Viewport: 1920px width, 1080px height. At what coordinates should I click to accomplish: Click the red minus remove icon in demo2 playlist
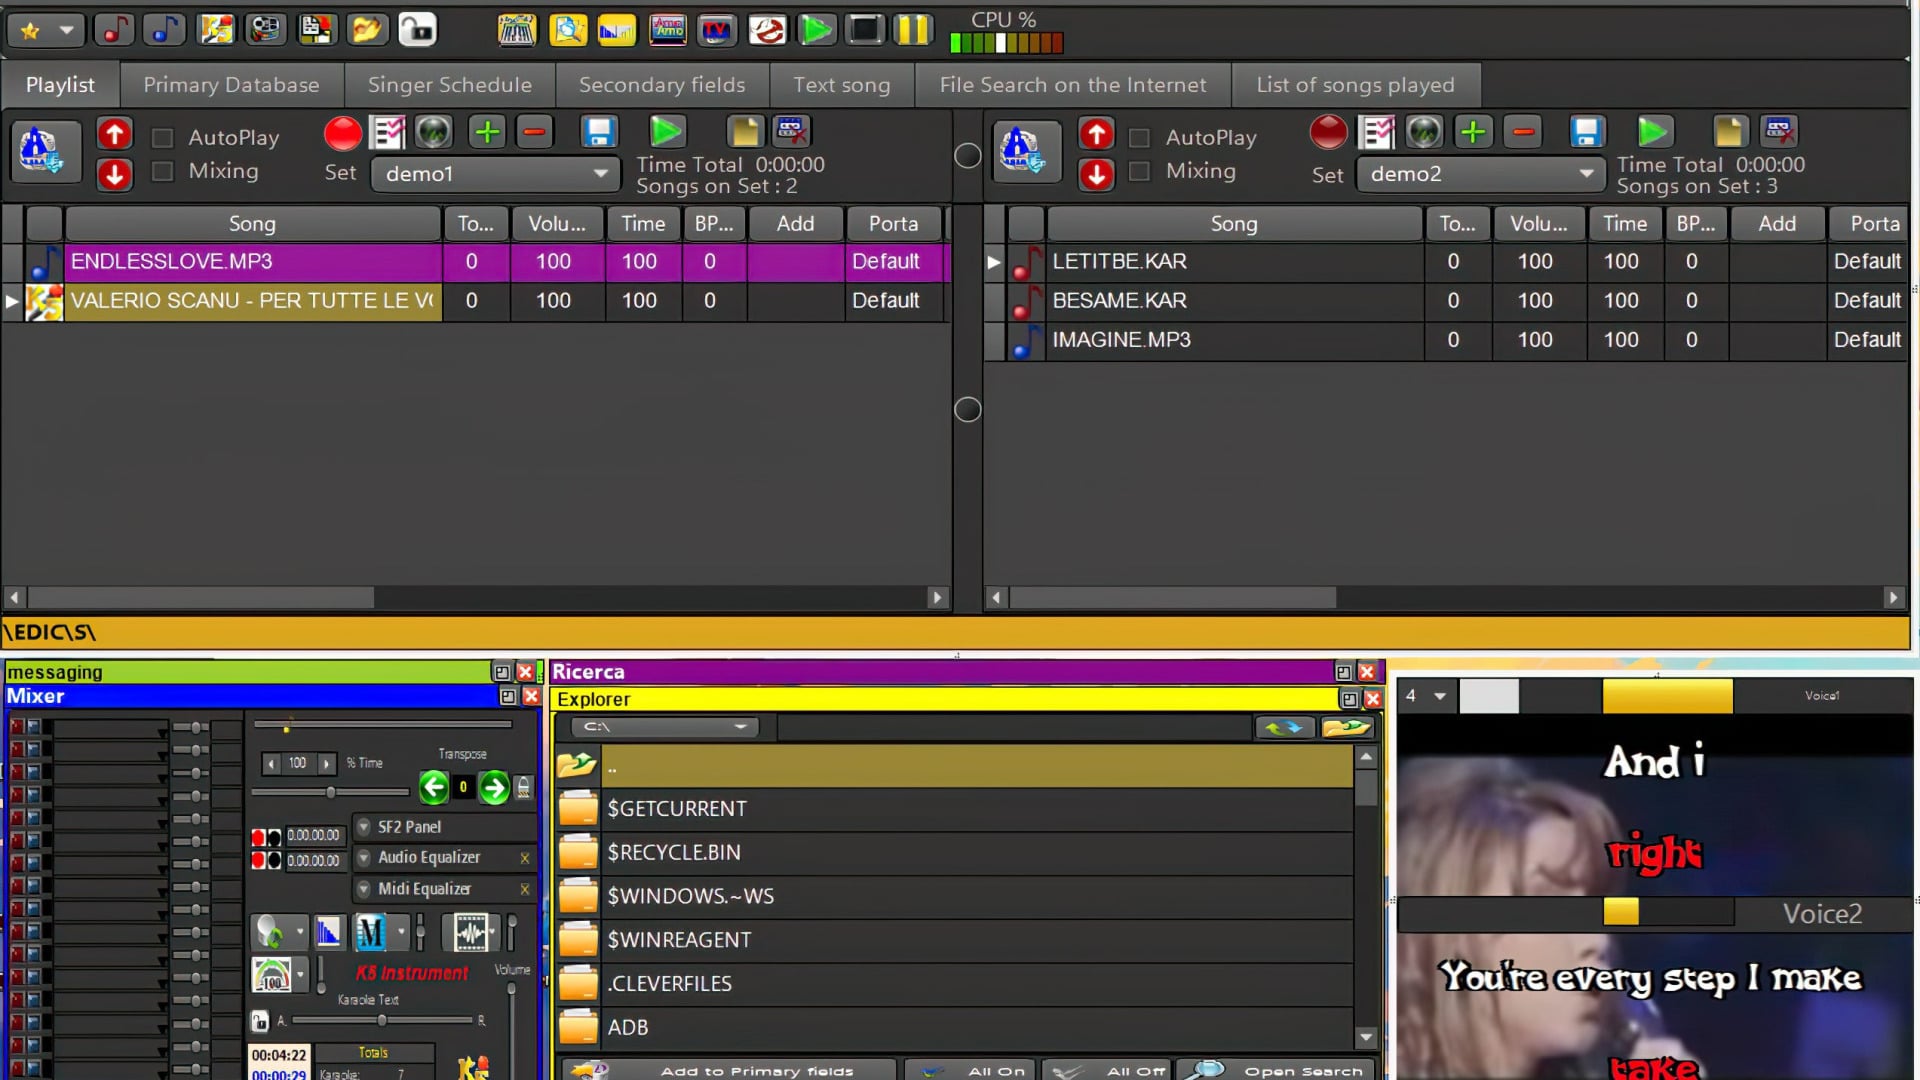tap(1523, 132)
